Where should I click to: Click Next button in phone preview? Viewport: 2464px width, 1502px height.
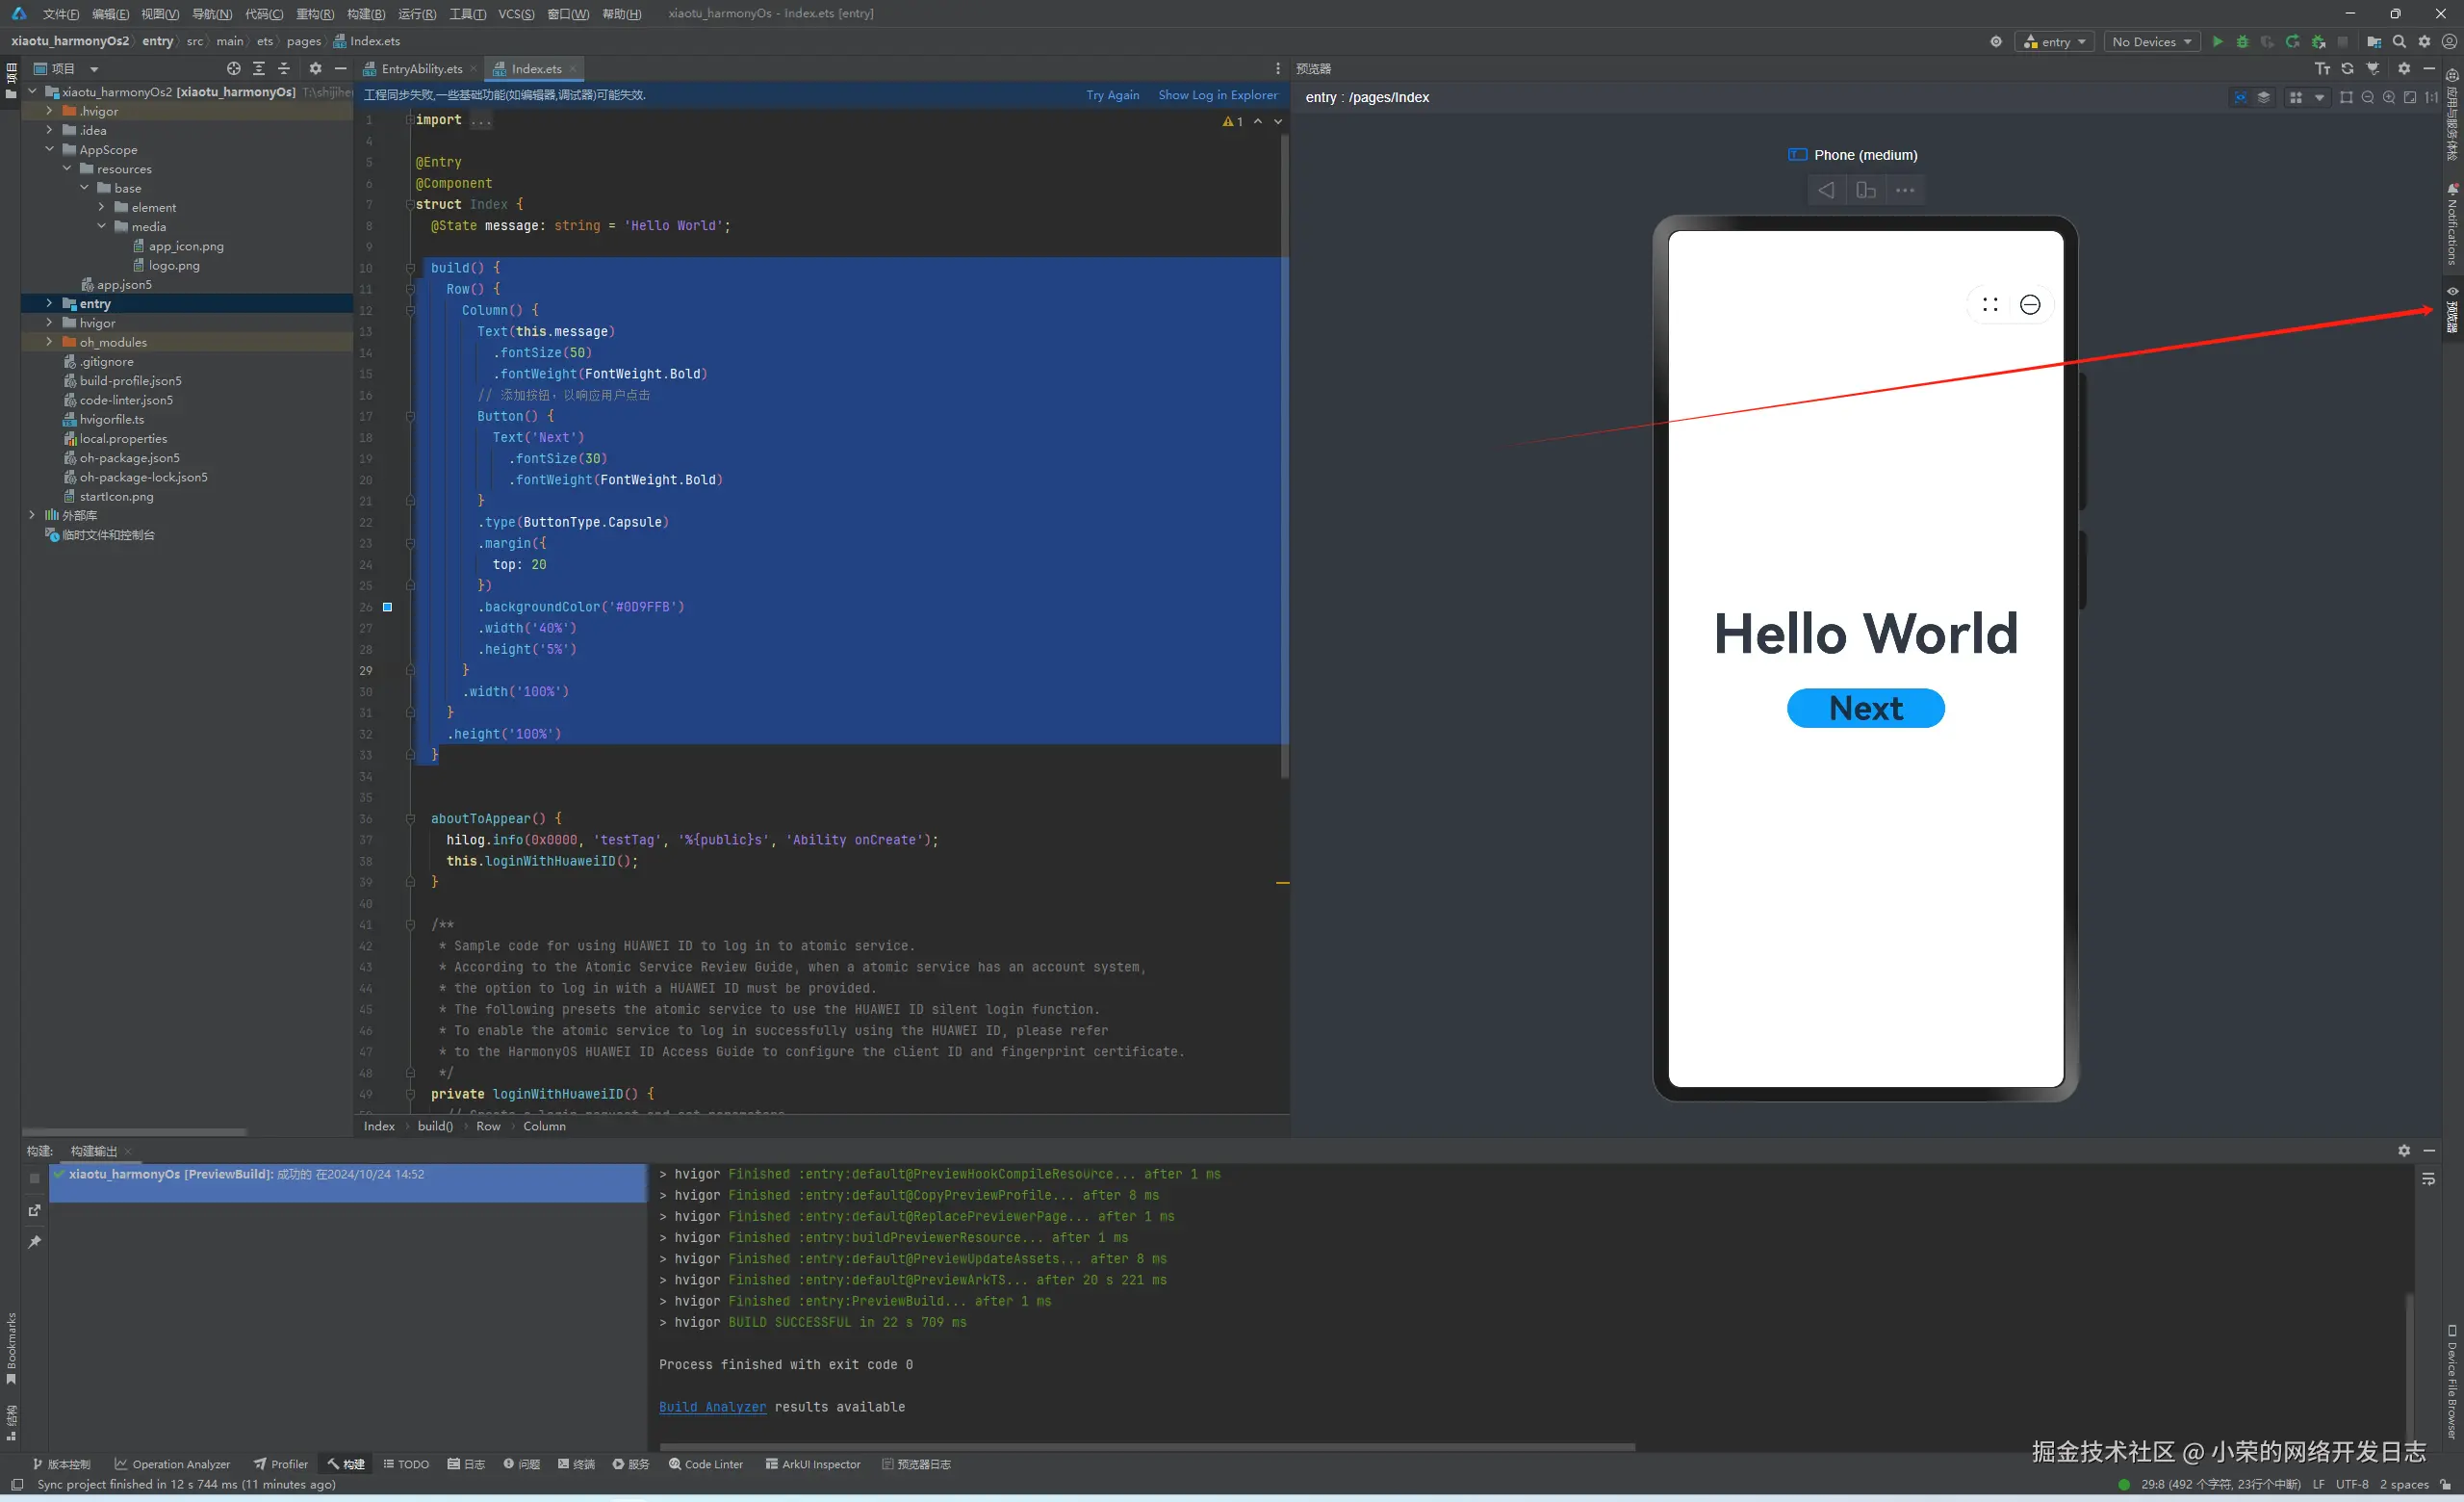1865,708
